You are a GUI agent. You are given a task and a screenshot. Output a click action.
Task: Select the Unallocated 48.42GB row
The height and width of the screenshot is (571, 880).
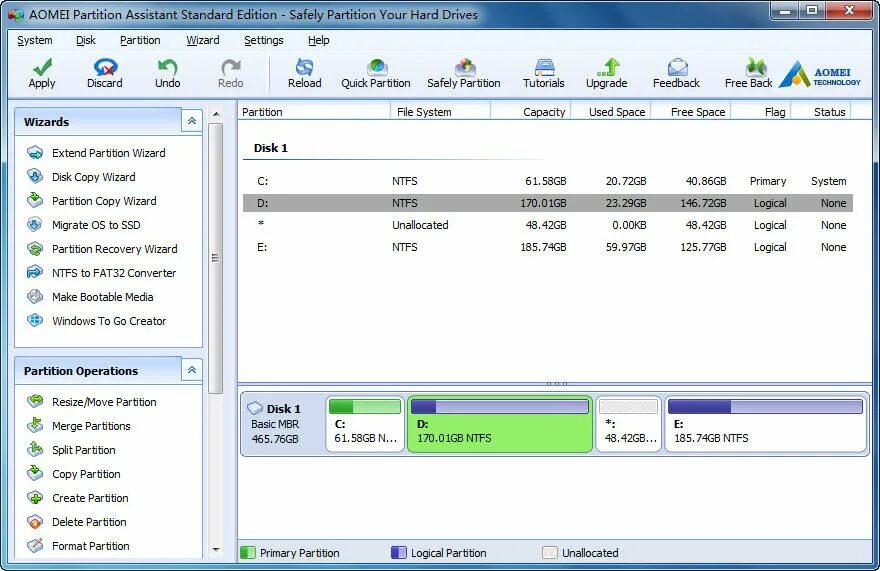pos(548,225)
